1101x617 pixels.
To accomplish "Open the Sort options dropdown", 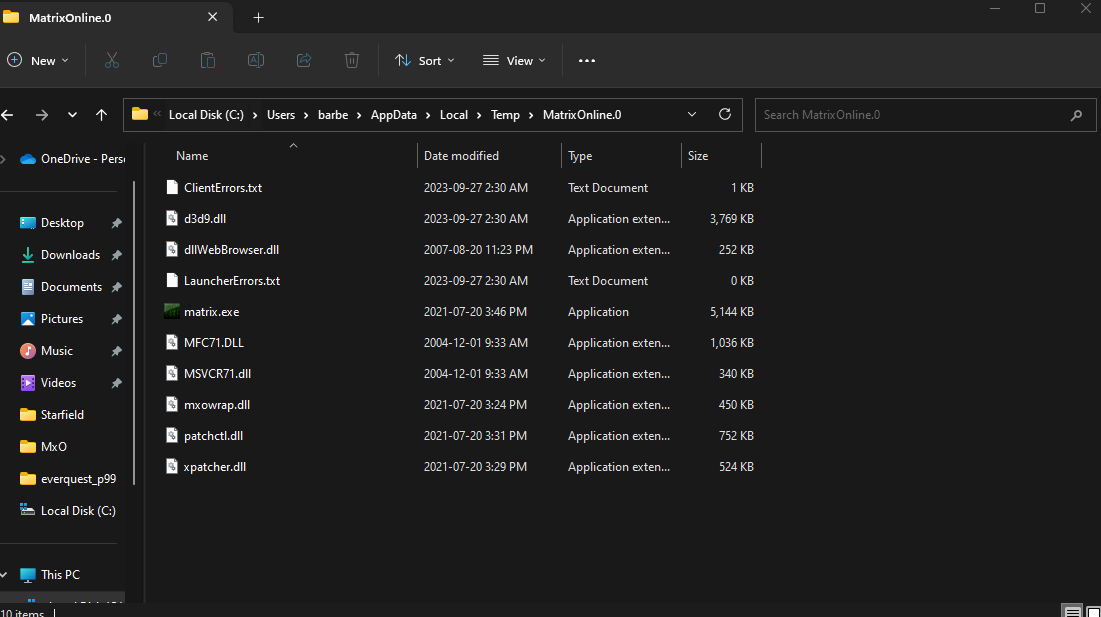I will pos(425,60).
